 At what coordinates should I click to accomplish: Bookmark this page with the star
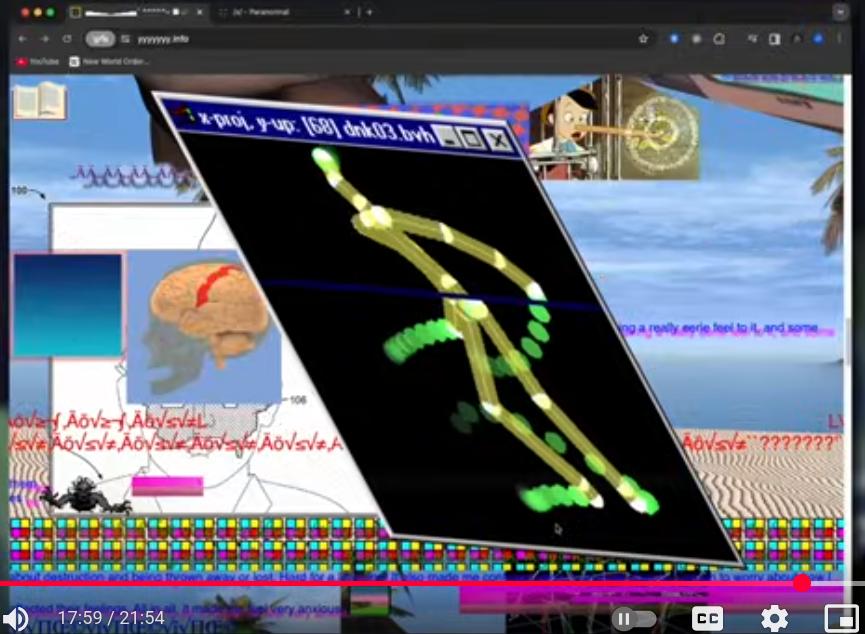coord(643,39)
